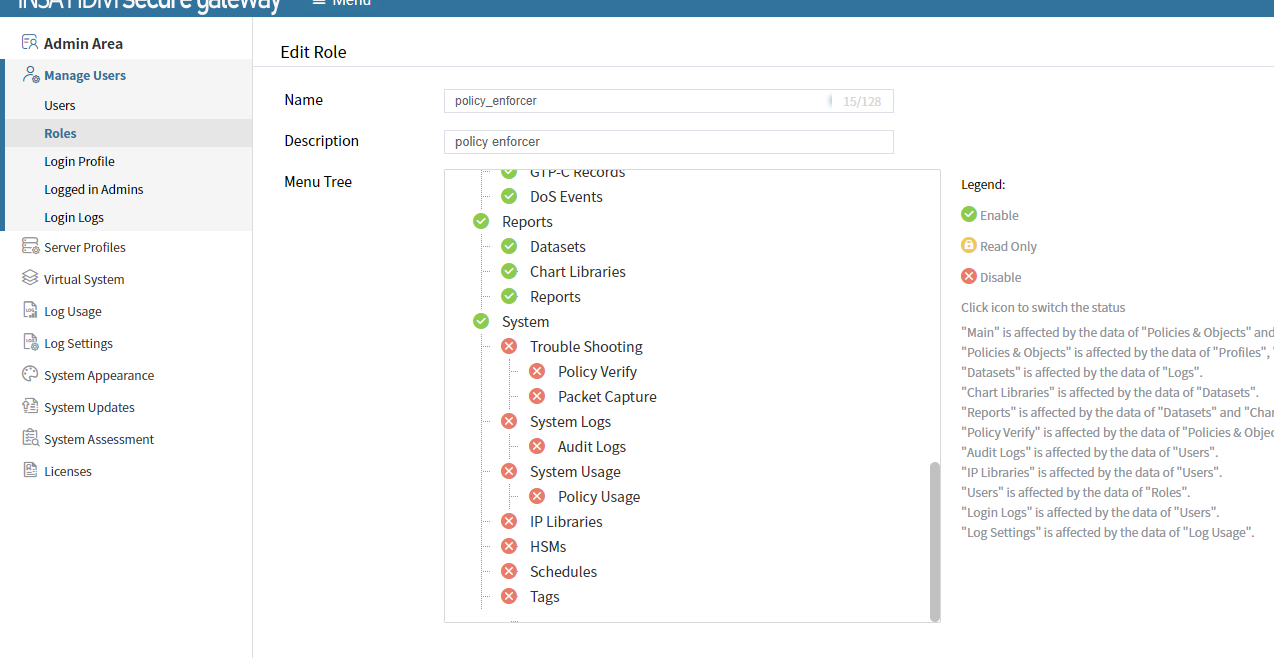The image size is (1274, 658).
Task: Click the Licenses icon
Action: click(30, 471)
